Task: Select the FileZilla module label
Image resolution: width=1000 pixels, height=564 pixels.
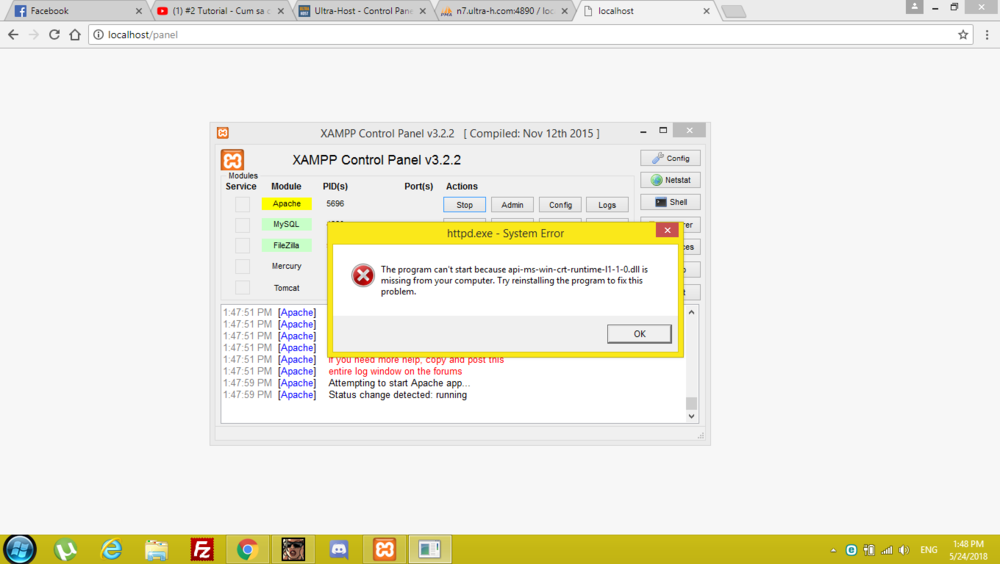Action: click(286, 245)
